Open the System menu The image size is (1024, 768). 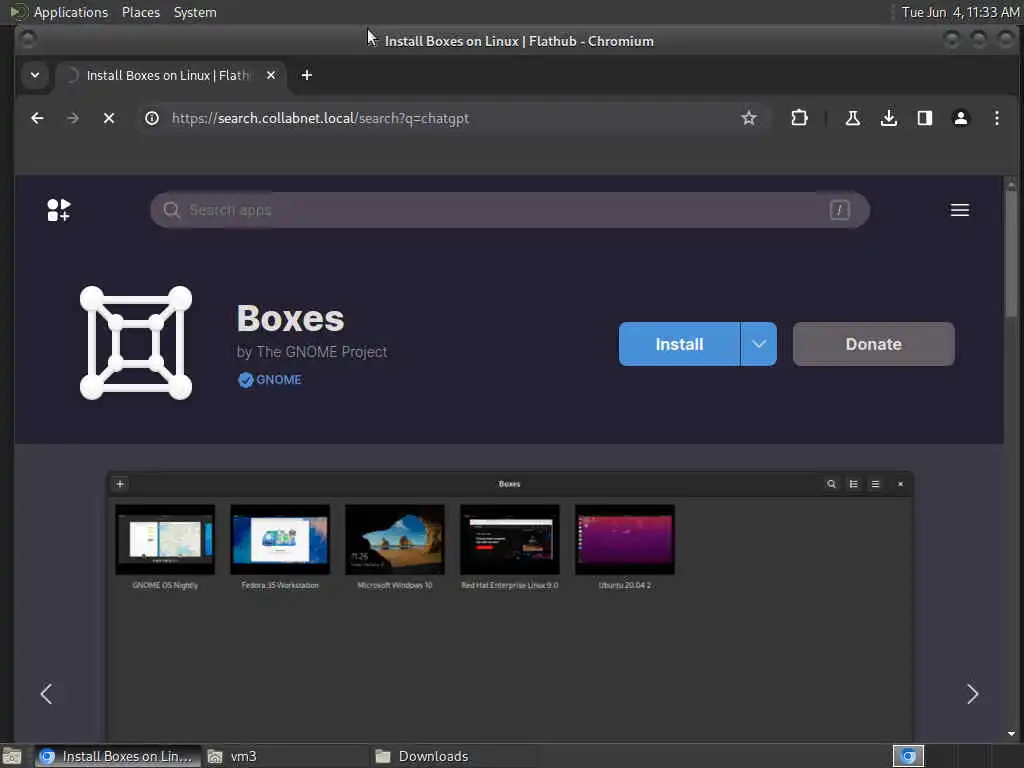pos(195,12)
